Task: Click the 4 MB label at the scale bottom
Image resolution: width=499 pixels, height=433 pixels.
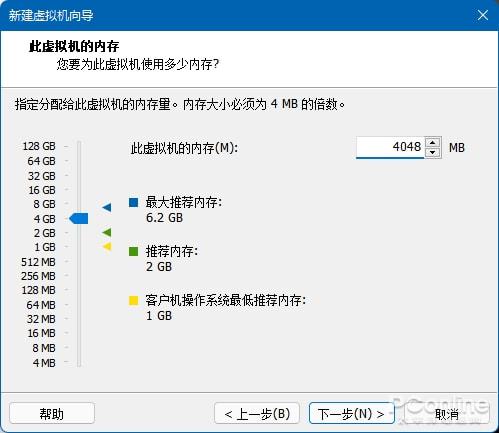Action: point(44,363)
